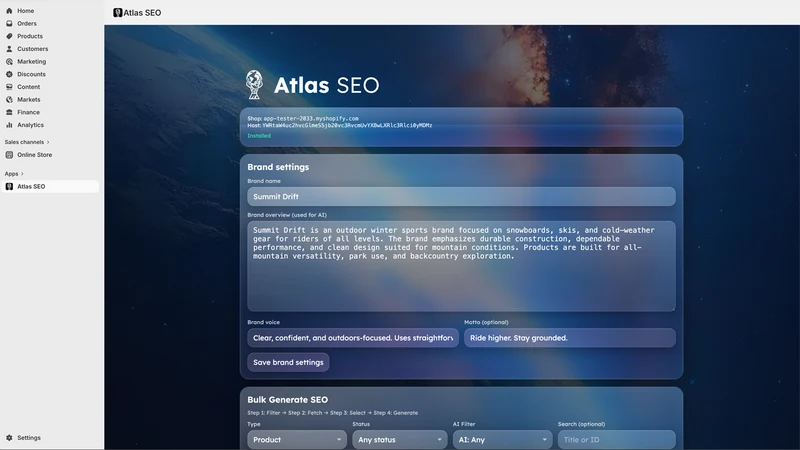Navigate to Marketing
800x450 pixels.
32,62
